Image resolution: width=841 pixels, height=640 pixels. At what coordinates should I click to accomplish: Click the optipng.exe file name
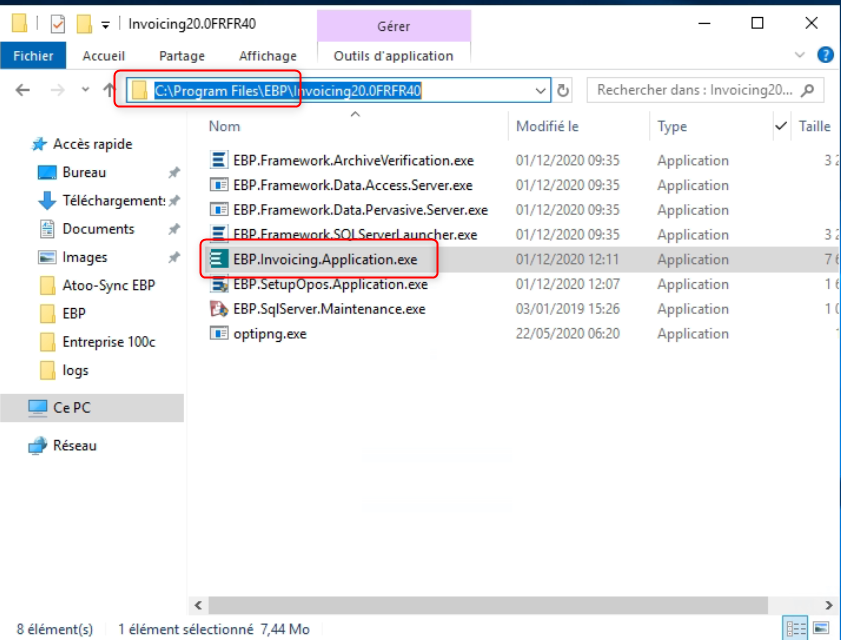click(270, 334)
